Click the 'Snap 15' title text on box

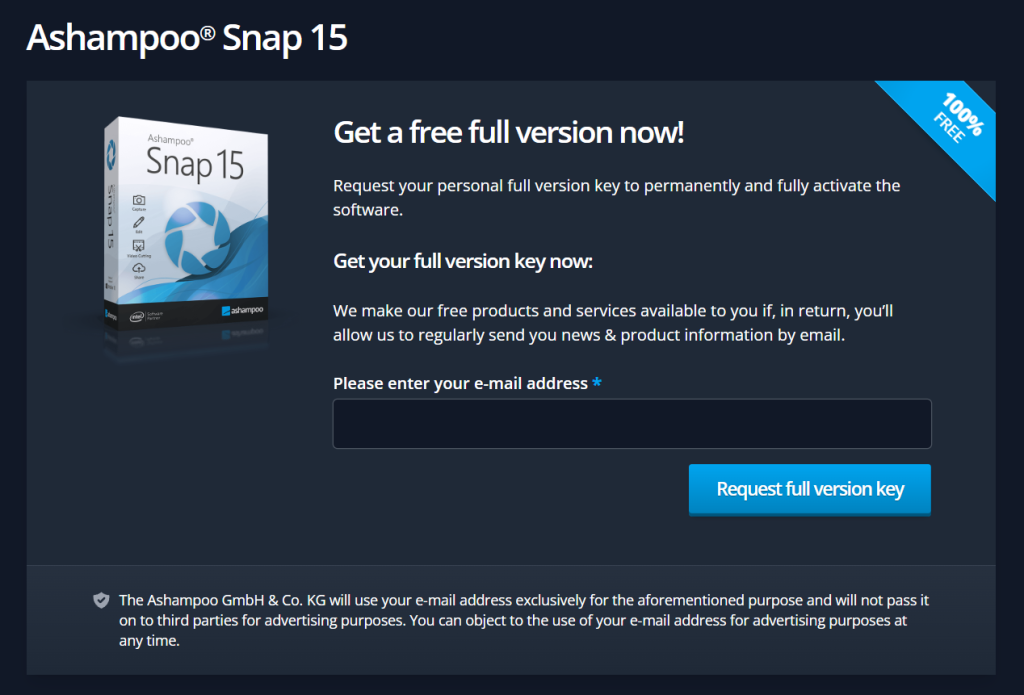pos(195,165)
